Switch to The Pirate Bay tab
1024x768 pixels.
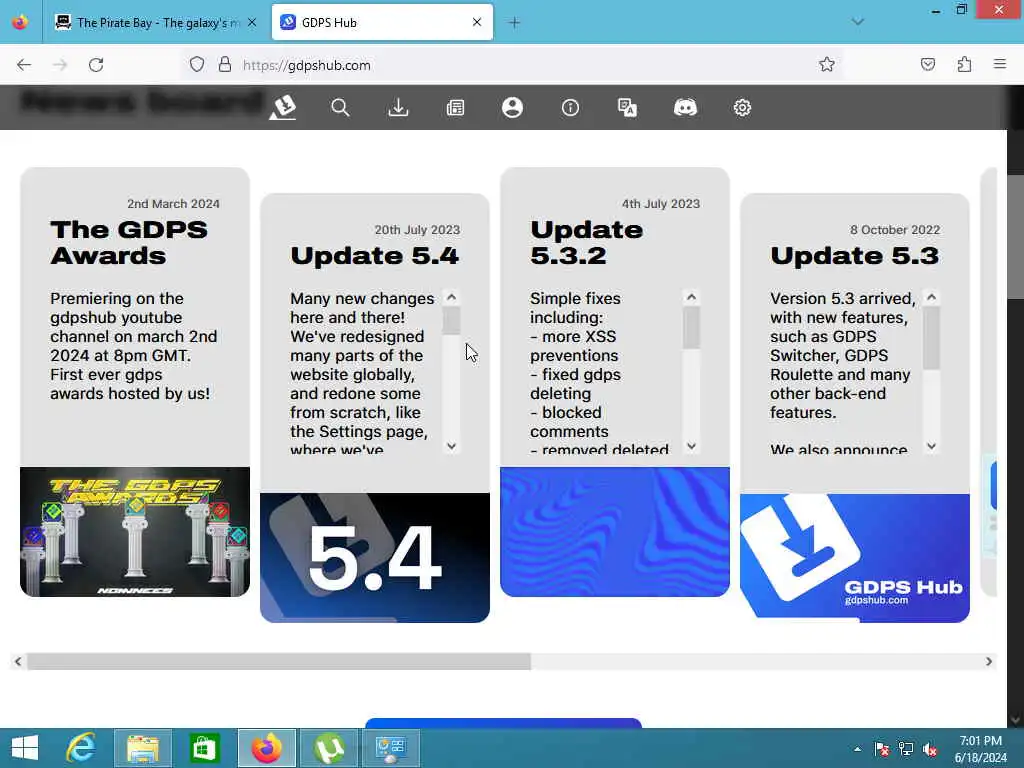click(155, 22)
